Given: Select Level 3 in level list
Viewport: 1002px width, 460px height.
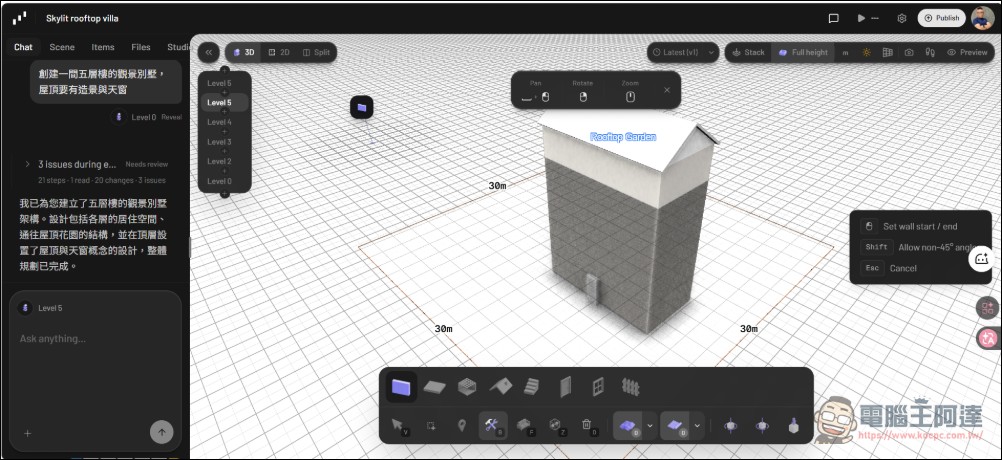Looking at the screenshot, I should tap(219, 142).
